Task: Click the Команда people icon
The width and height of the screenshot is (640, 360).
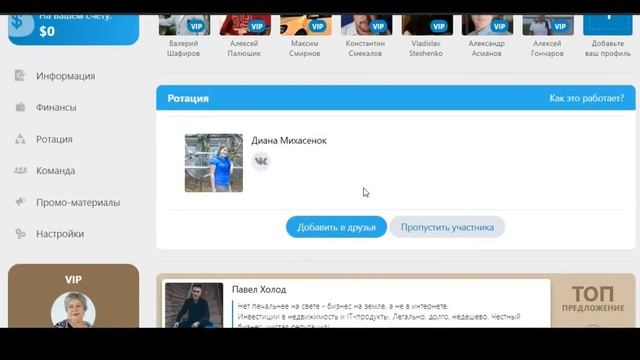Action: 20,170
